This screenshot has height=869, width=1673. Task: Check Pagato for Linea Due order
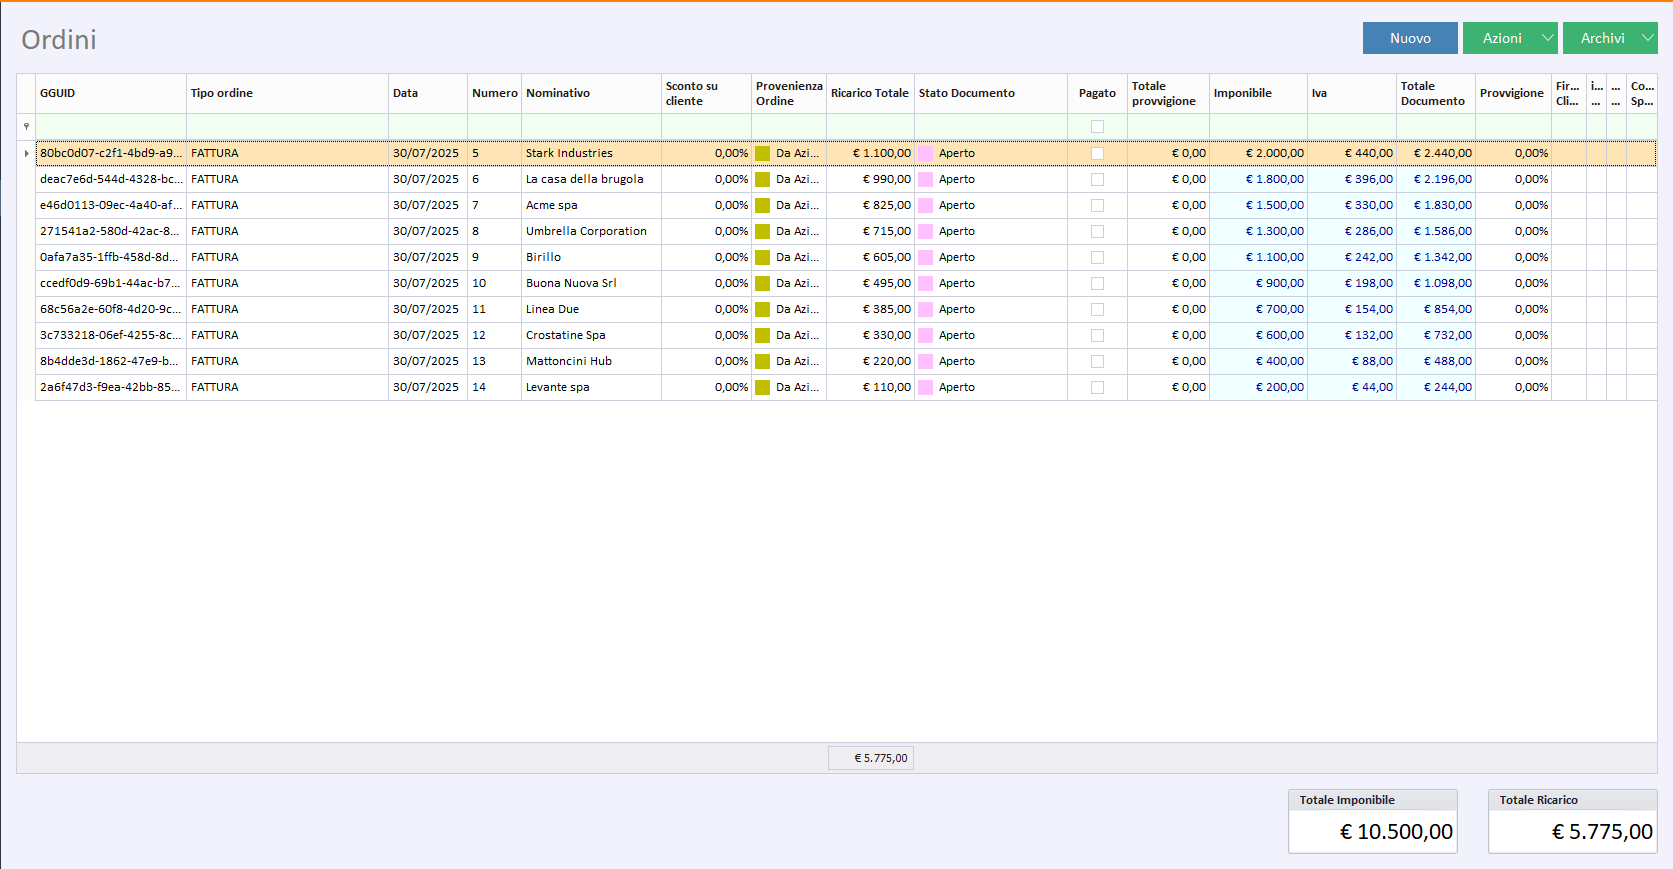coord(1097,309)
